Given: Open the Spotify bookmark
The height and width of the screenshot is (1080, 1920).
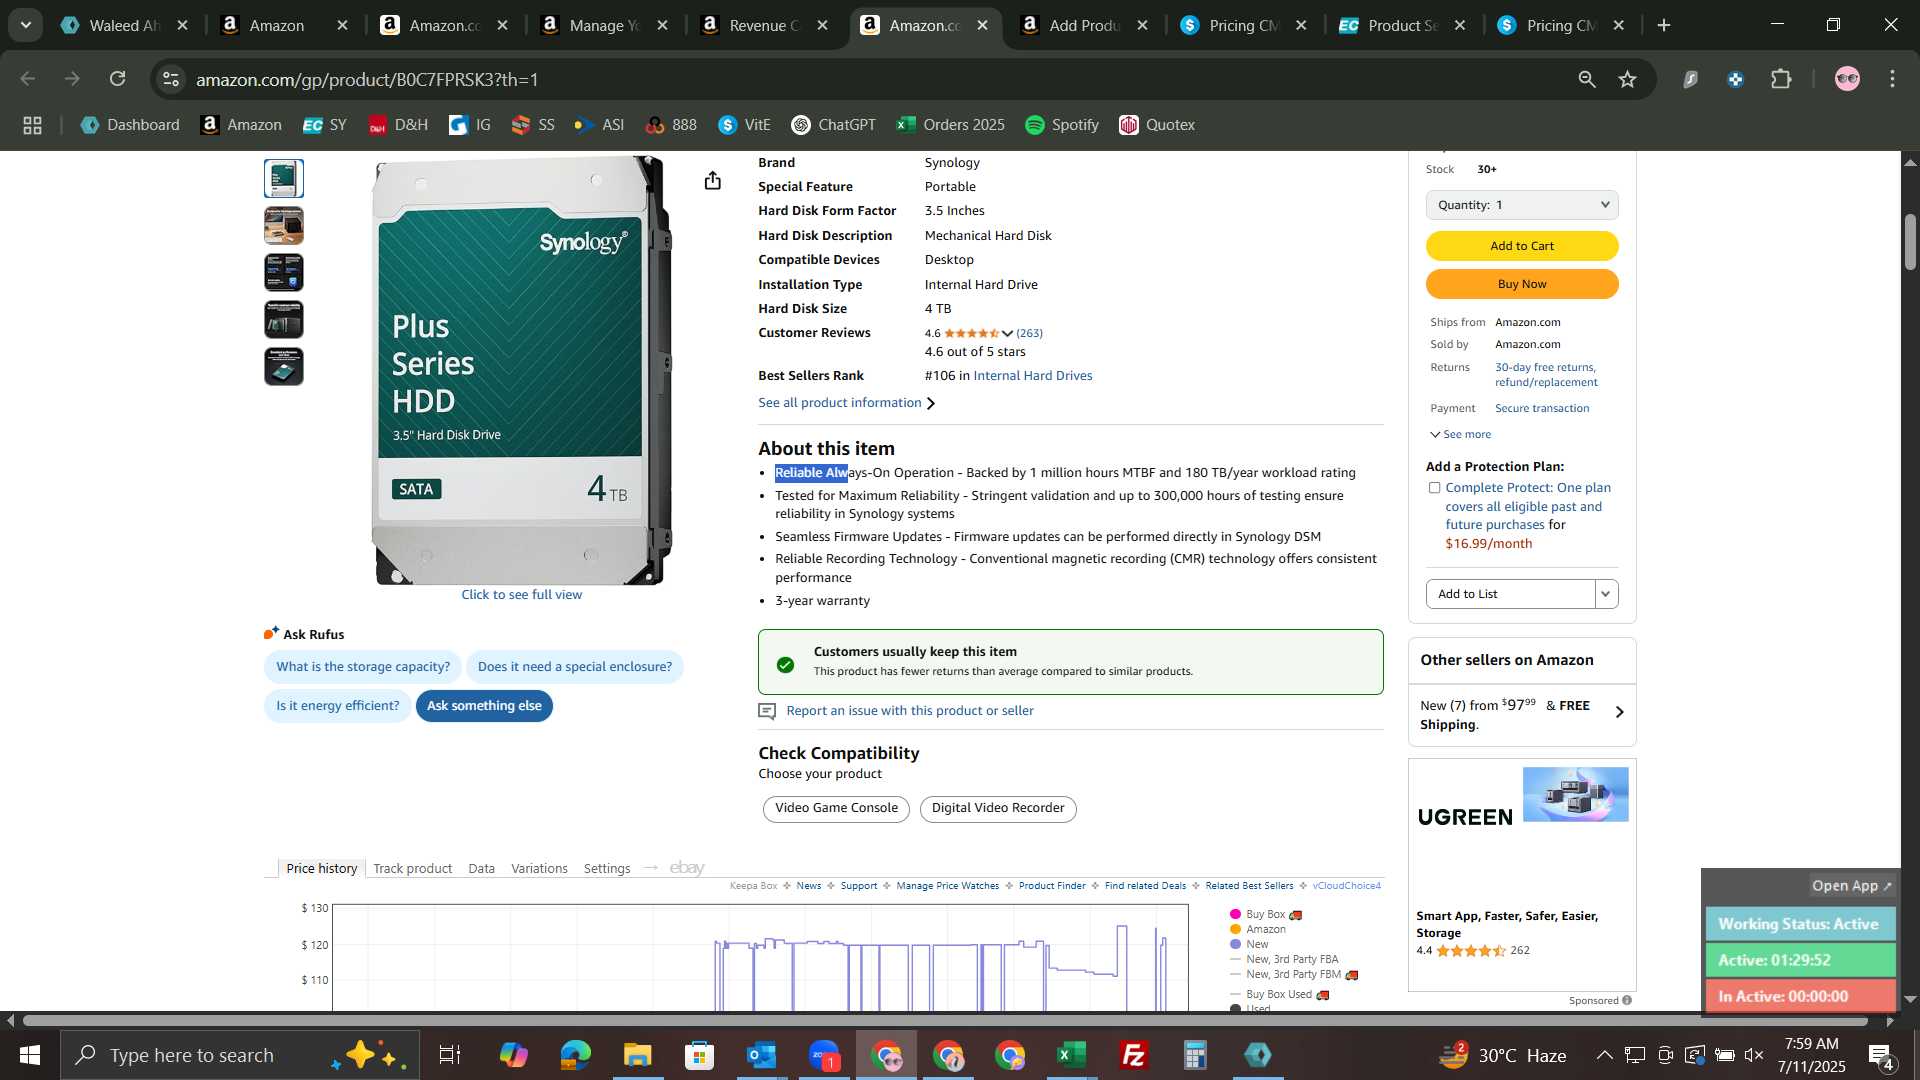Looking at the screenshot, I should coord(1062,125).
